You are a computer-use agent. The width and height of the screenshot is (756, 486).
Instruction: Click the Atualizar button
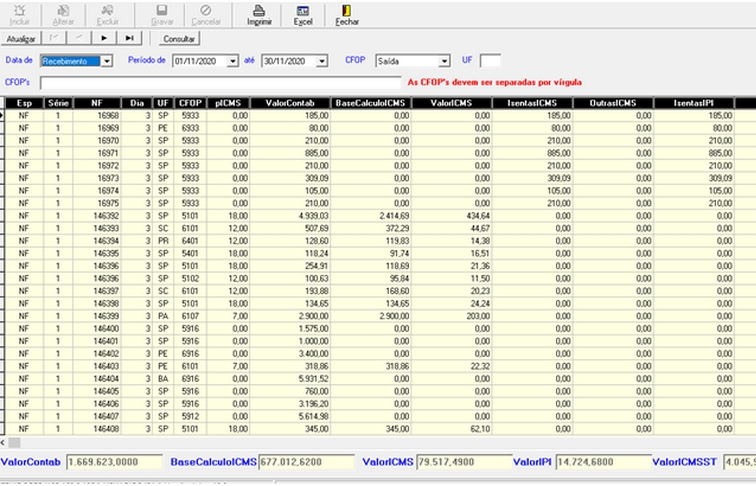21,39
